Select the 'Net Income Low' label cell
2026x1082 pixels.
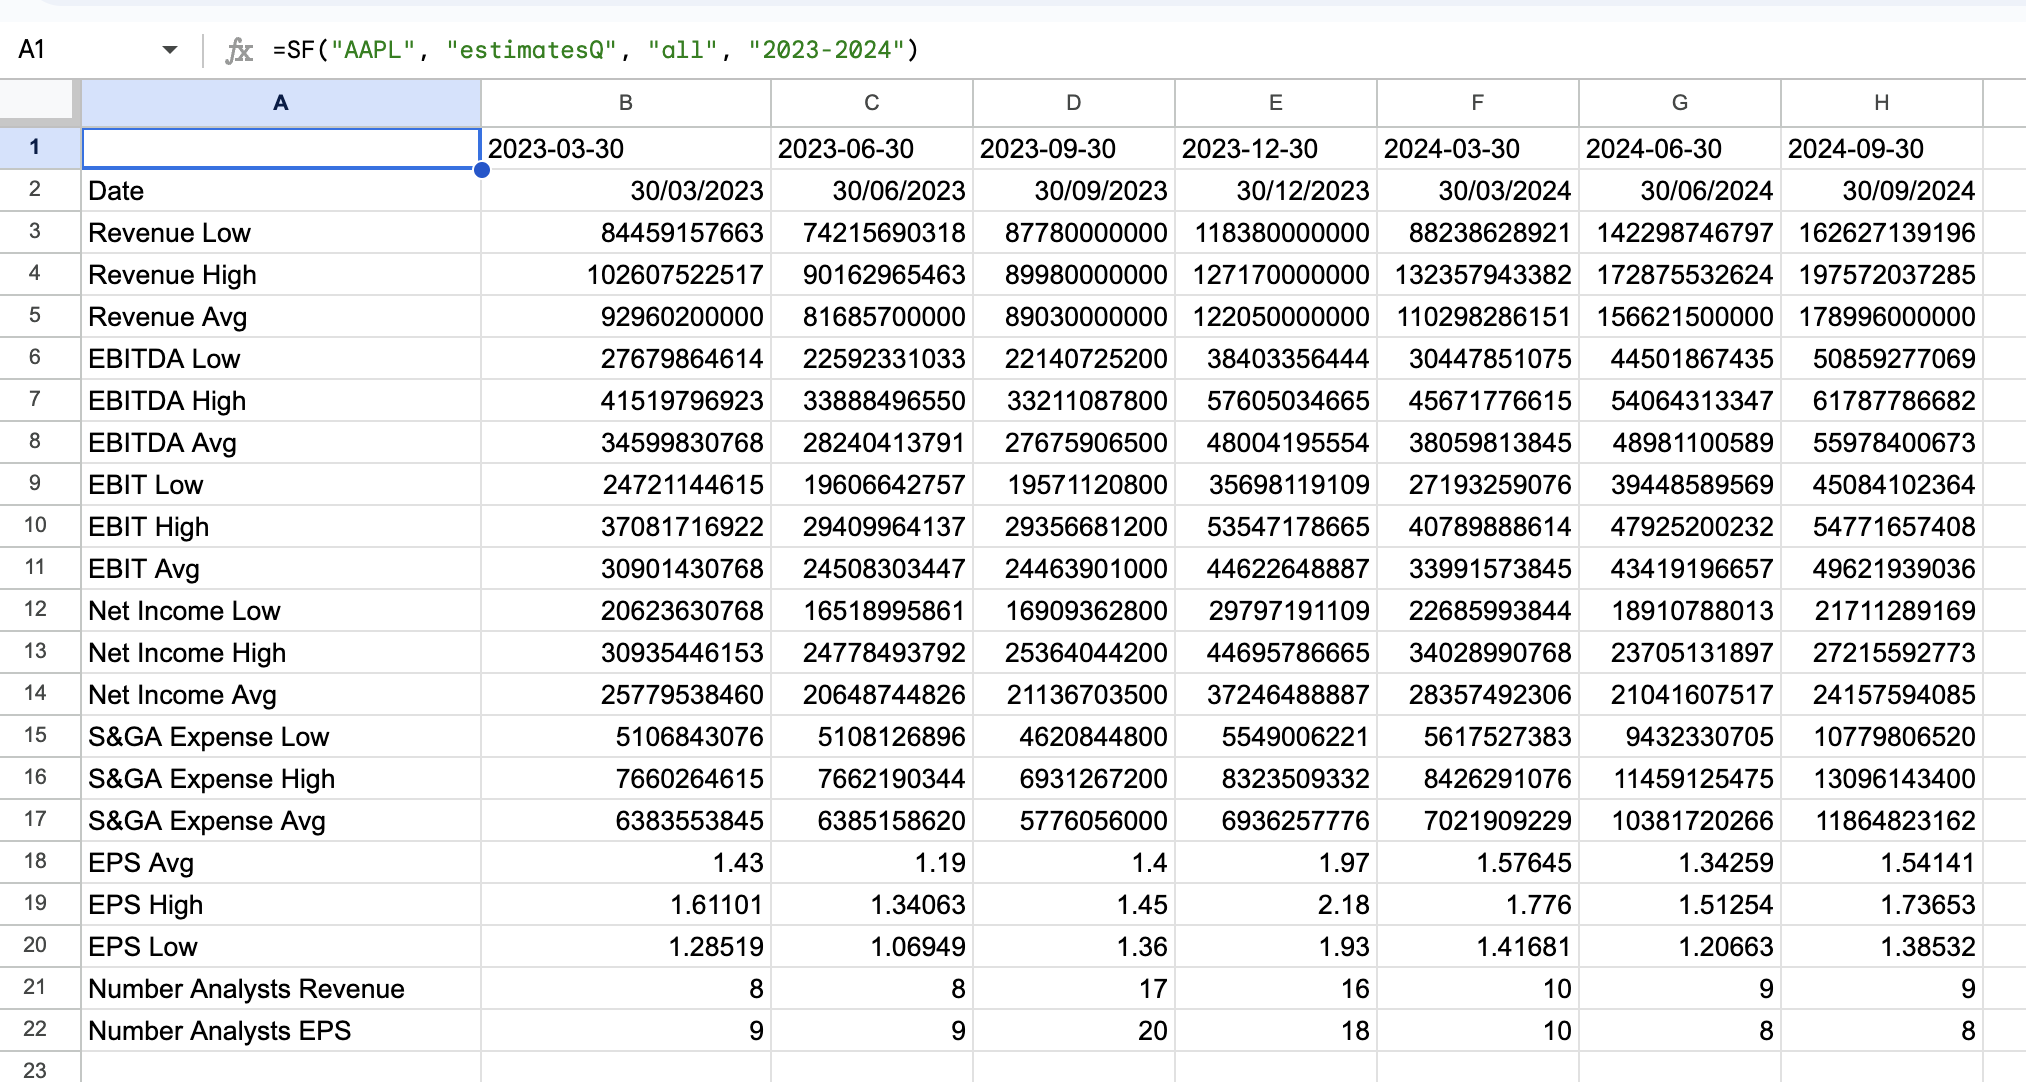(x=281, y=610)
